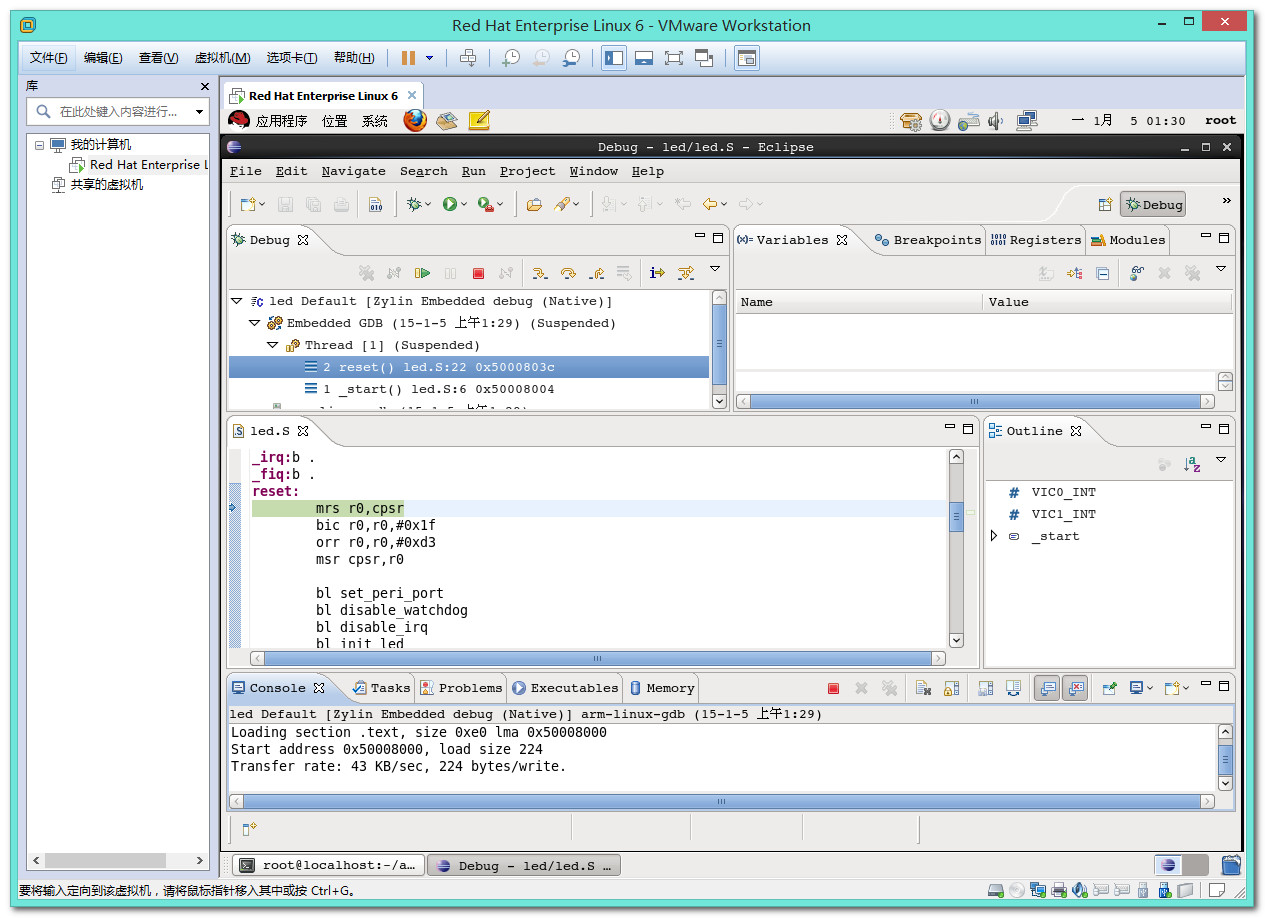Toggle VMware unity mode button
The image size is (1265, 918).
704,58
